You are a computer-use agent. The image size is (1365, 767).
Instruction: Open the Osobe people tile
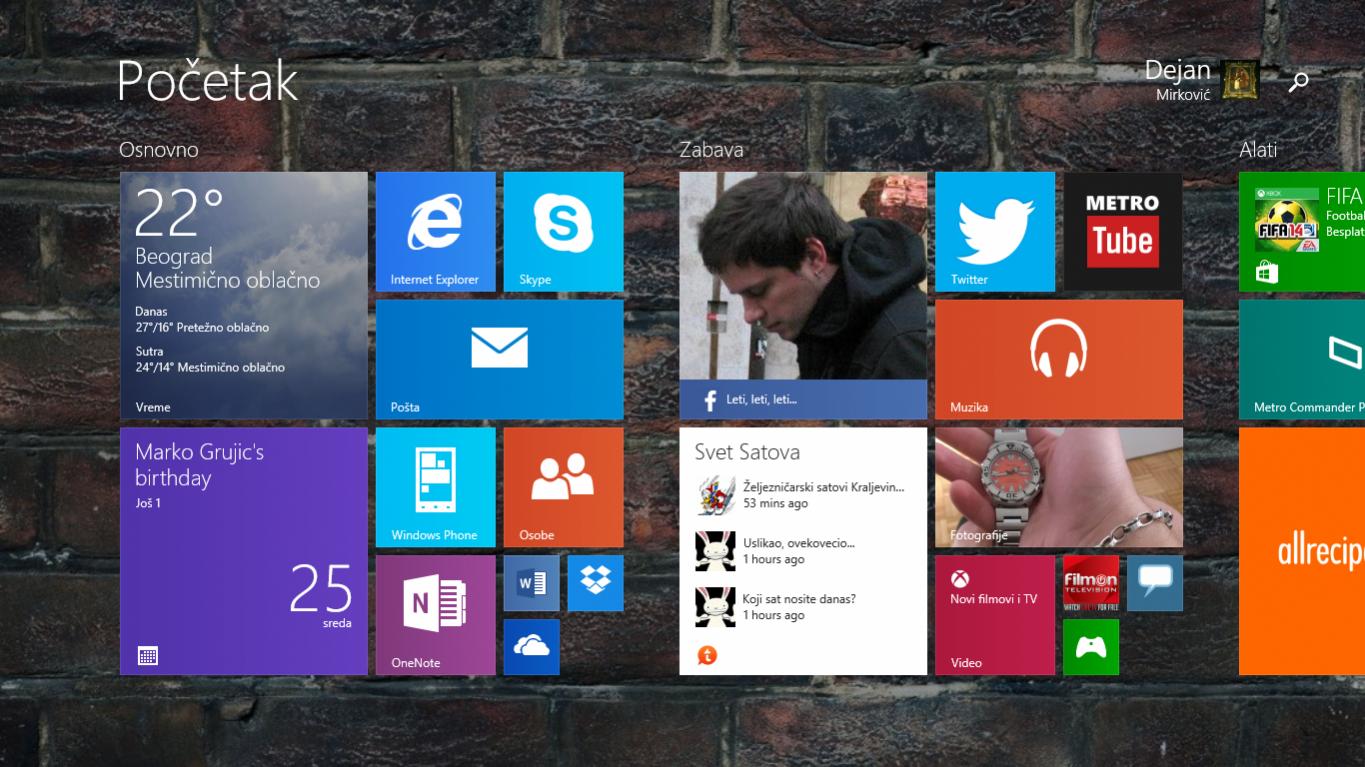point(563,487)
